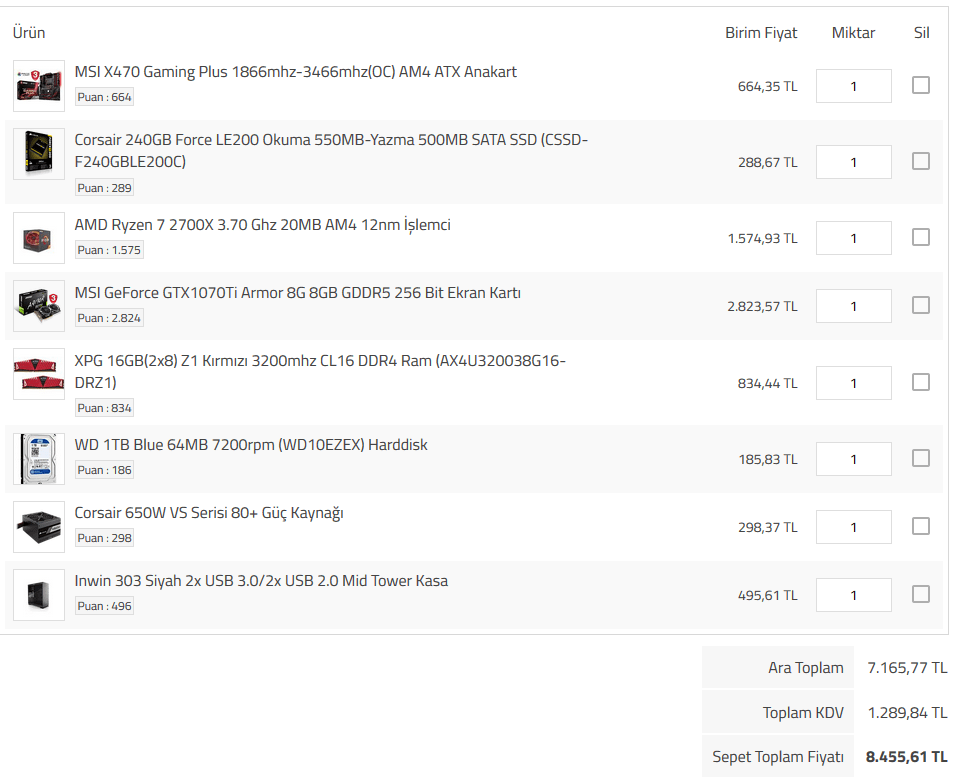This screenshot has width=962, height=777.
Task: Click quantity field for Corsair 240GB SSD
Action: pyautogui.click(x=853, y=162)
